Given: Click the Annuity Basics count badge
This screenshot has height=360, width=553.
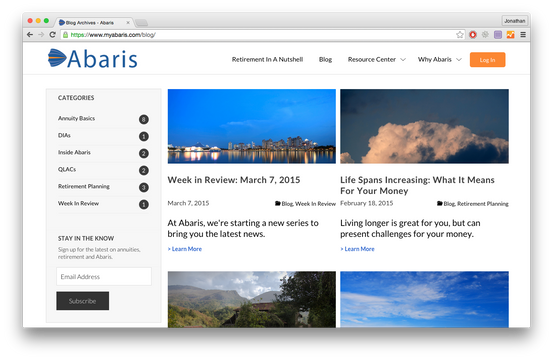Looking at the screenshot, I should (x=144, y=120).
